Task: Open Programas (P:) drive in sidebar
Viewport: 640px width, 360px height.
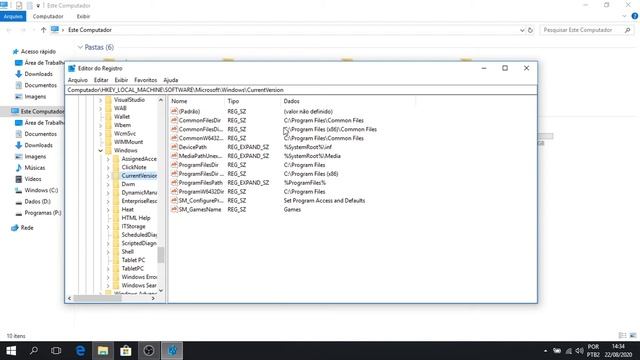Action: [x=42, y=213]
